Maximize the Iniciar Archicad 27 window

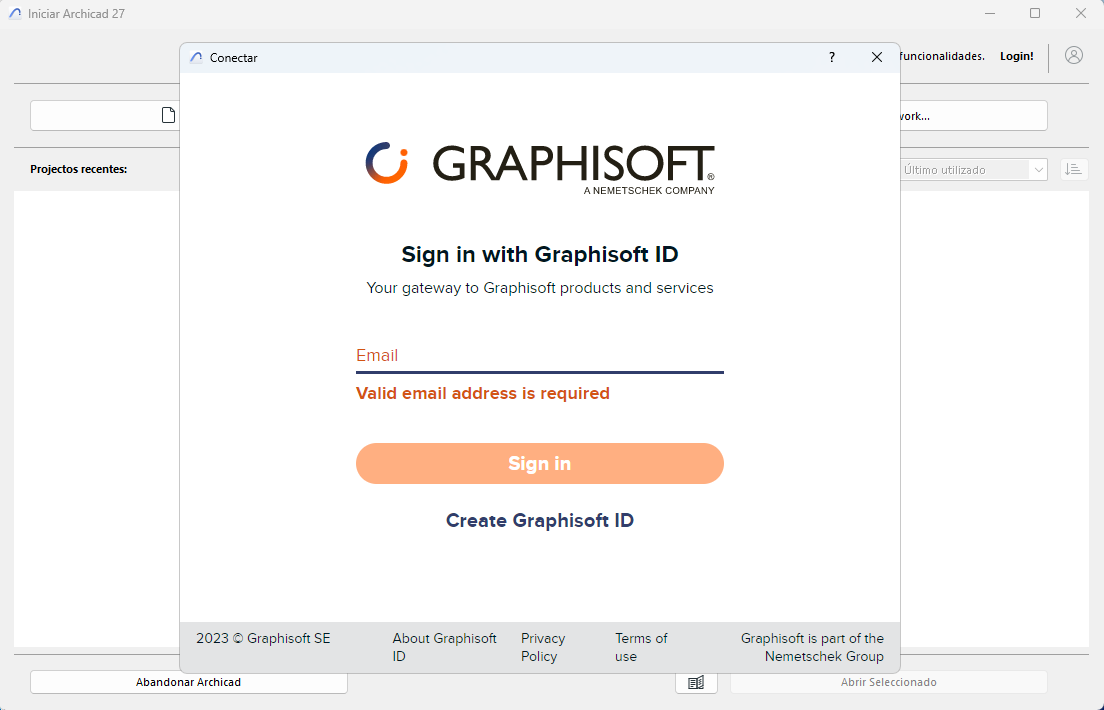tap(1035, 13)
